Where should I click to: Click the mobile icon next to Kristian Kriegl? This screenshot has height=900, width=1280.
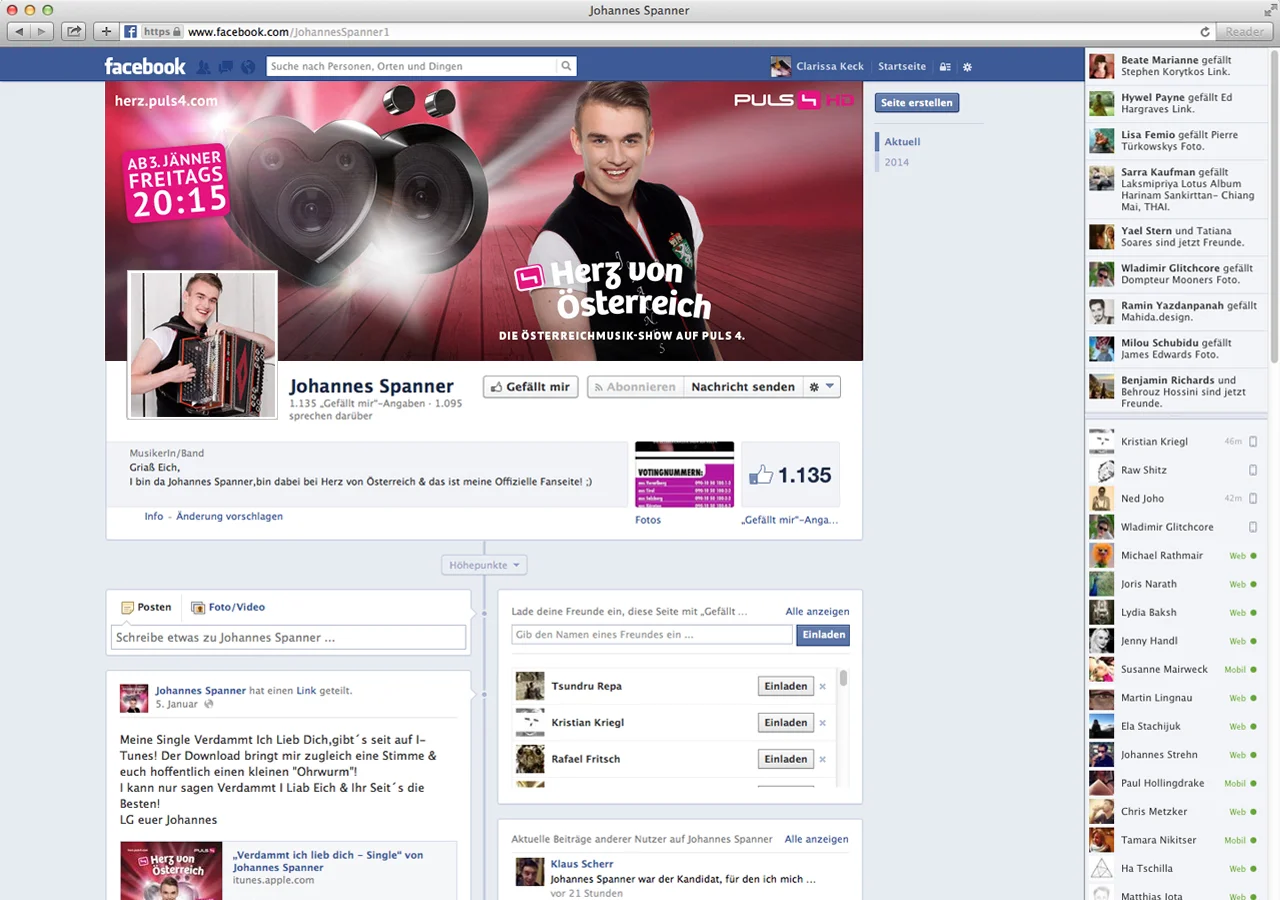coord(1253,442)
